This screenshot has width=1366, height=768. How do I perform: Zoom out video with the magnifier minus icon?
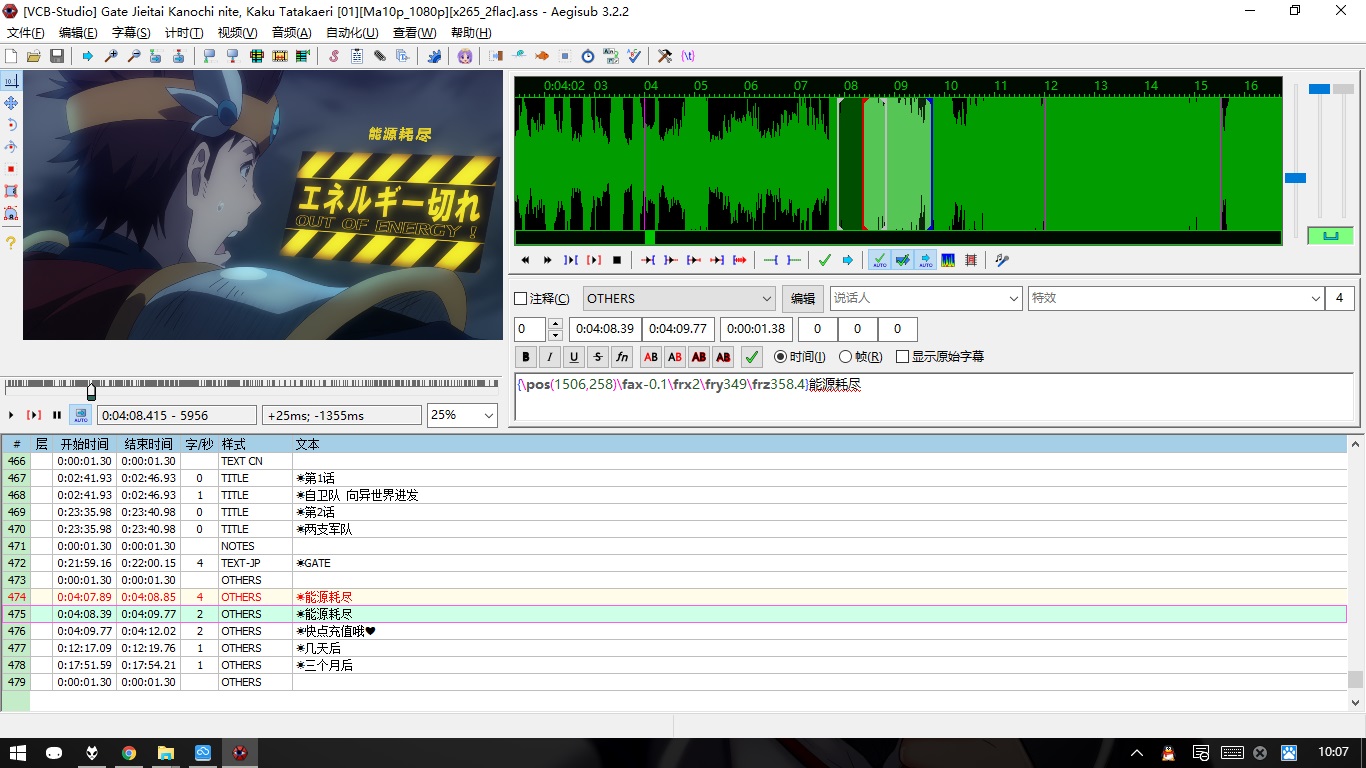(134, 56)
